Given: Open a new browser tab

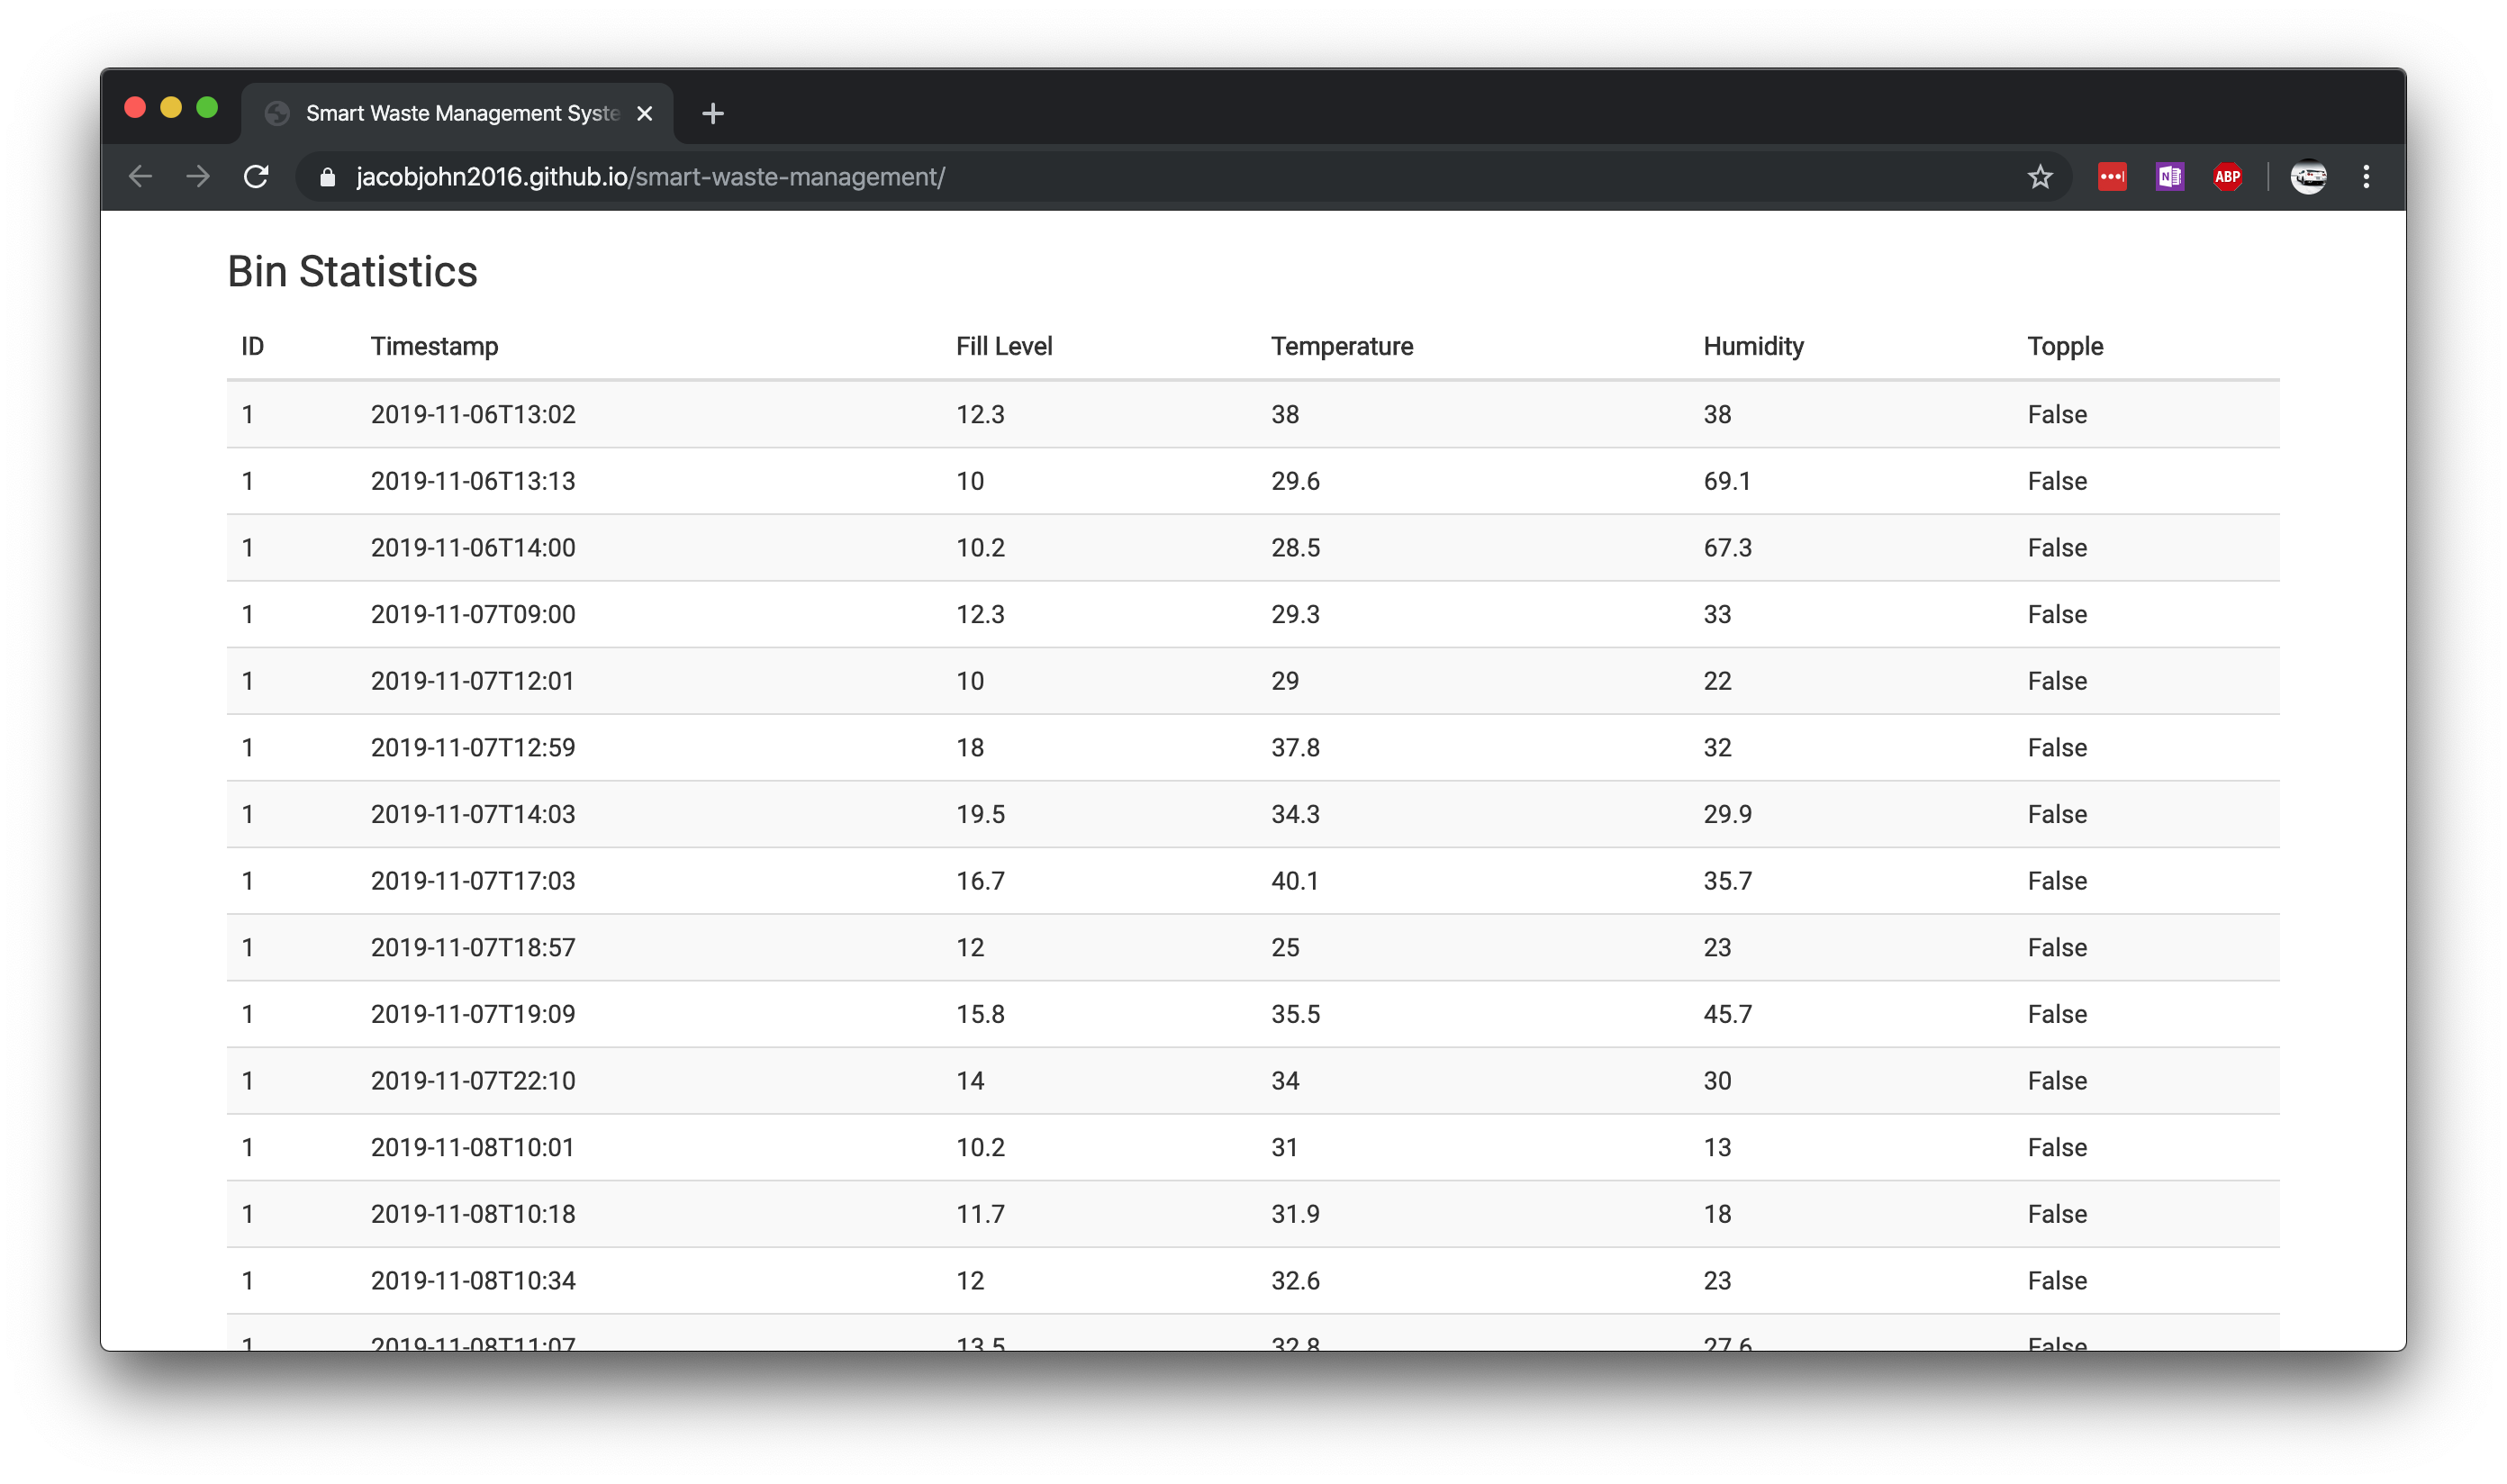Looking at the screenshot, I should pyautogui.click(x=712, y=114).
